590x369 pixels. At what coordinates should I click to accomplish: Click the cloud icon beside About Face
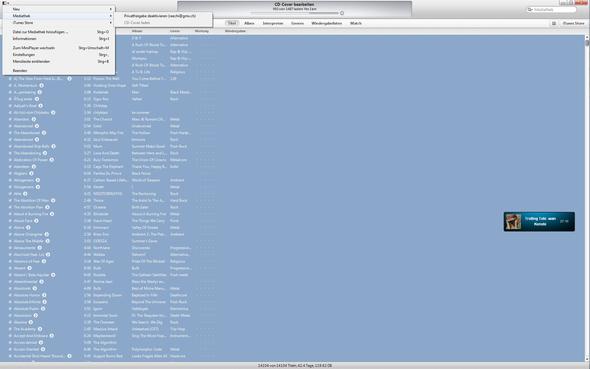[36, 221]
